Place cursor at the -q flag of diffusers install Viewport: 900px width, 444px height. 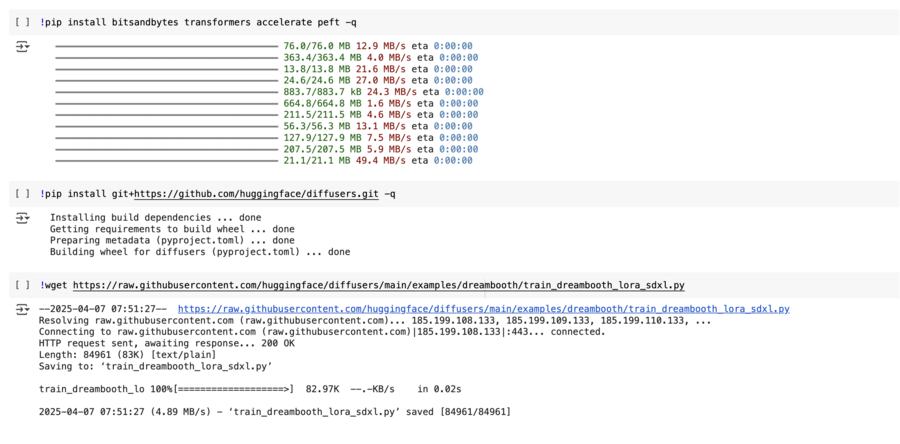click(389, 194)
